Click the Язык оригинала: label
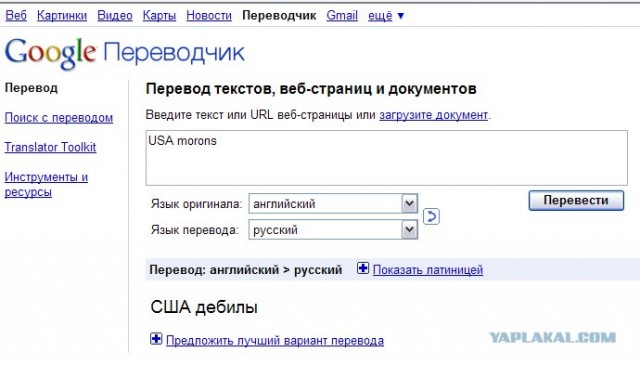640x365 pixels. click(196, 204)
